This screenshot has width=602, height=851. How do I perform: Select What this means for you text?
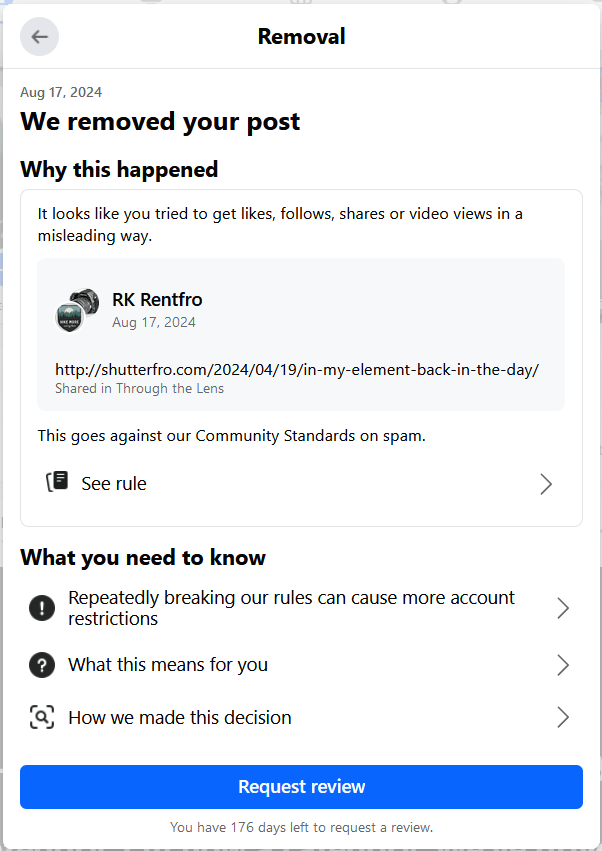pos(168,665)
